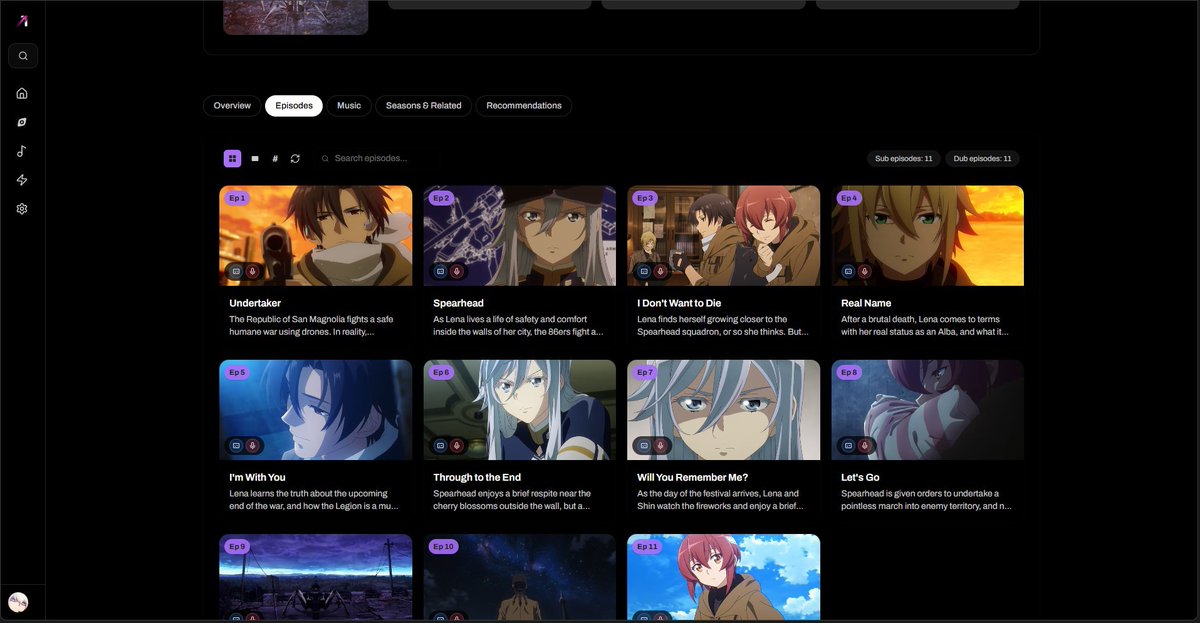Open the Music tab

(x=349, y=105)
